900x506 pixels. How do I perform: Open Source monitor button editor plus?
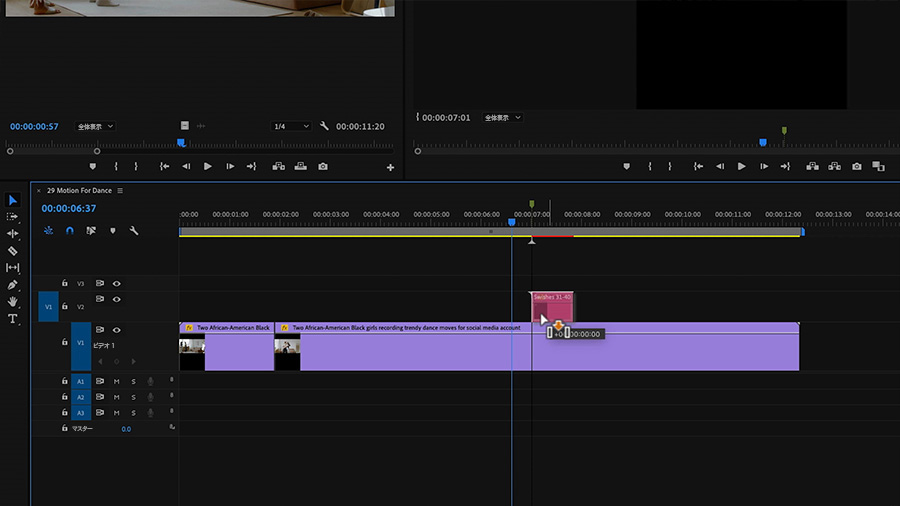click(x=390, y=168)
